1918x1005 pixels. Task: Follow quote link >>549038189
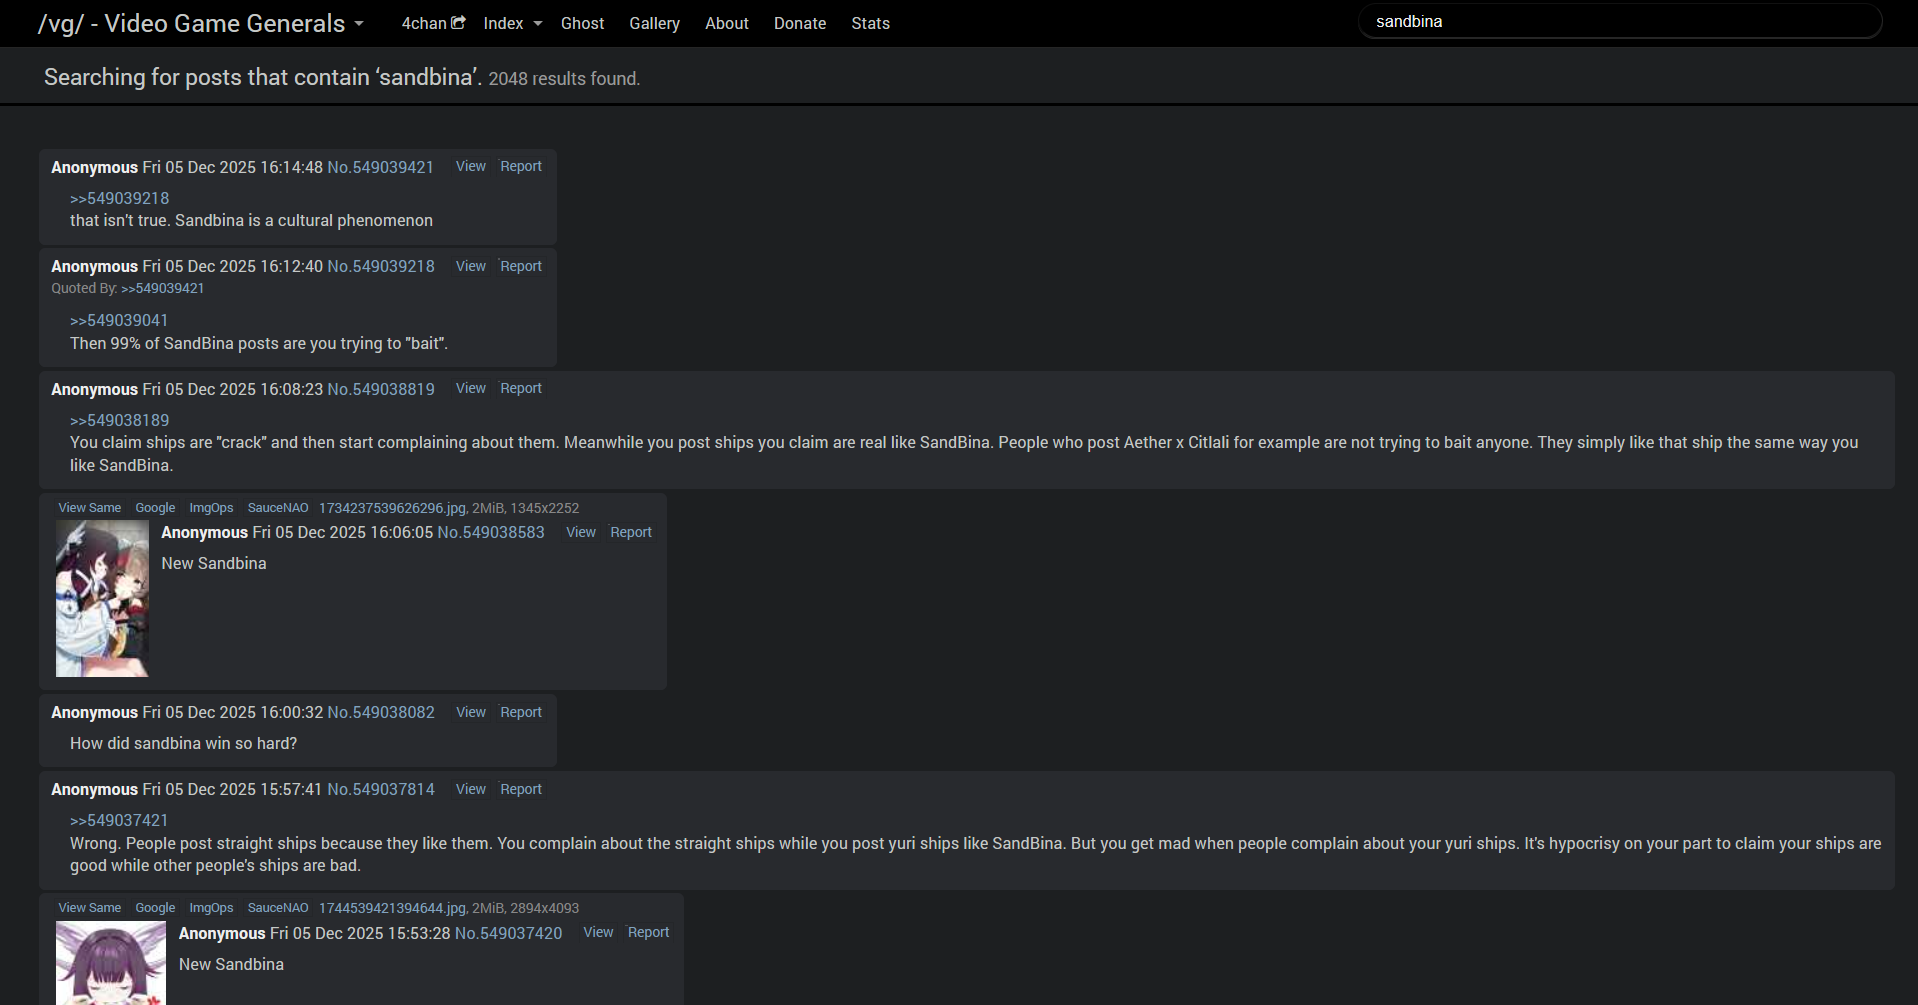(x=120, y=420)
